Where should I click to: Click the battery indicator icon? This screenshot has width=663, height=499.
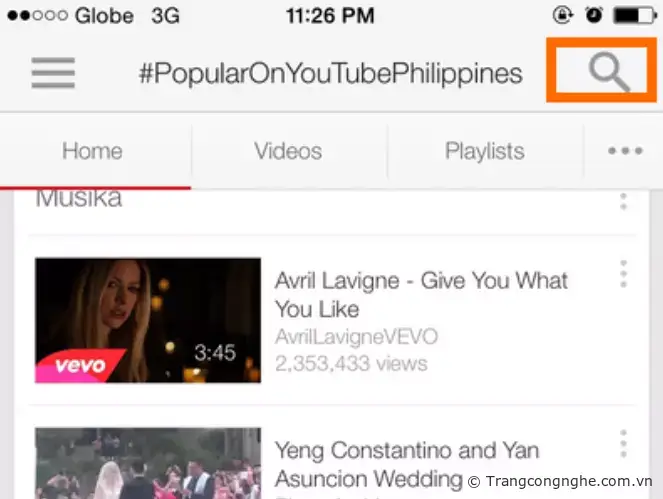tap(636, 16)
